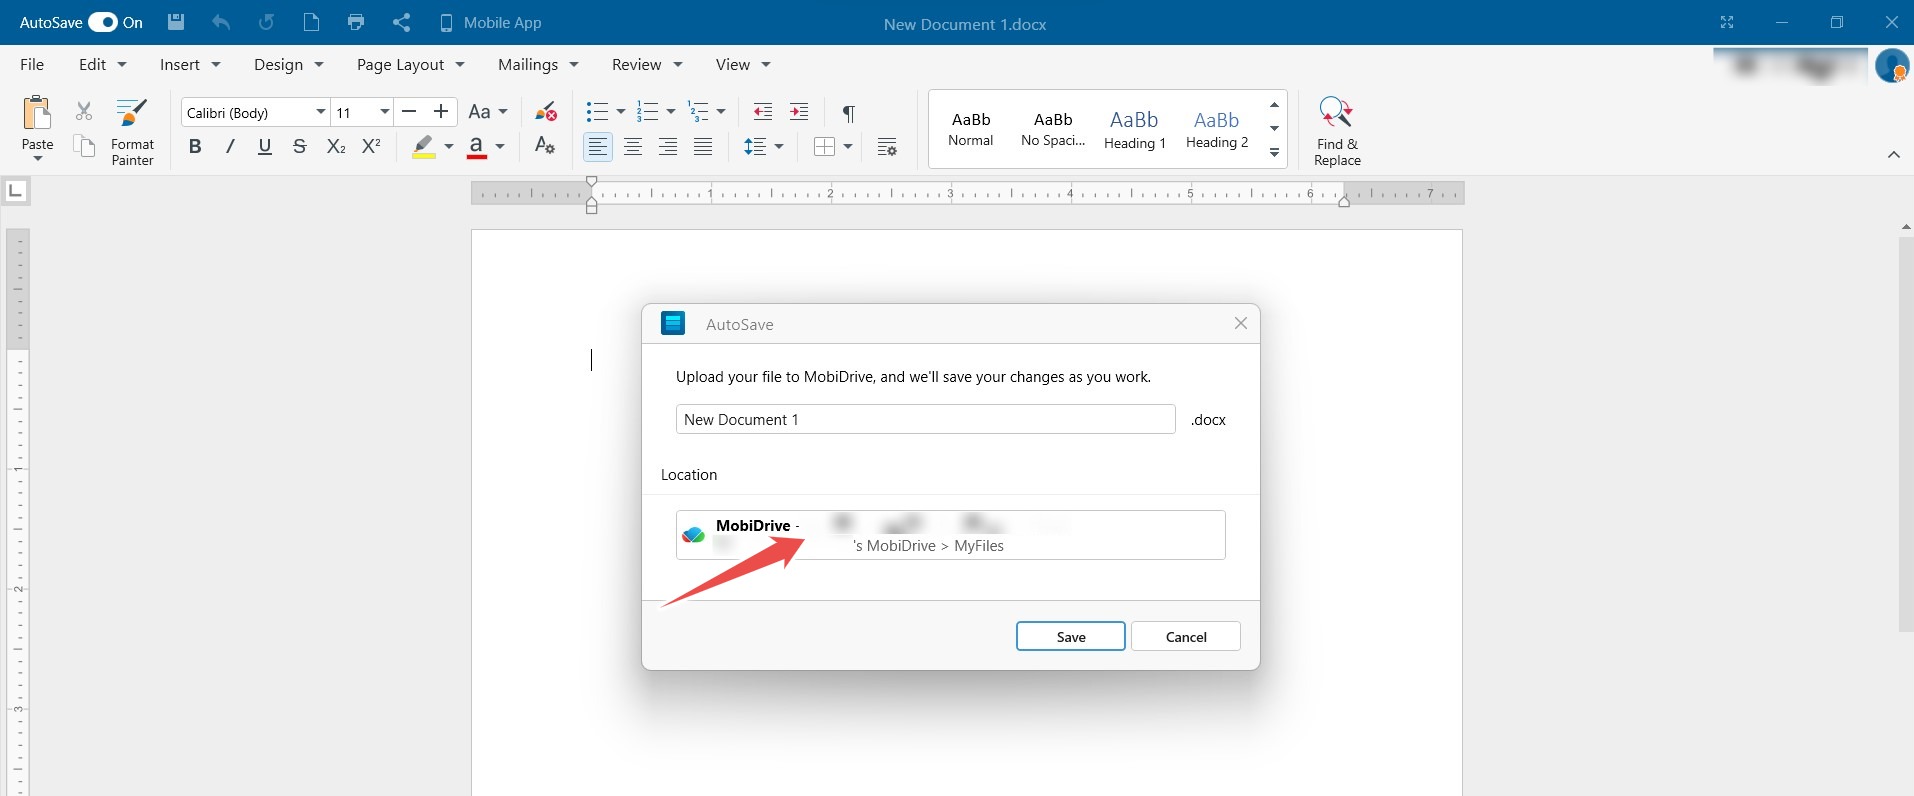
Task: Open the font settings icon with gear
Action: pos(545,146)
